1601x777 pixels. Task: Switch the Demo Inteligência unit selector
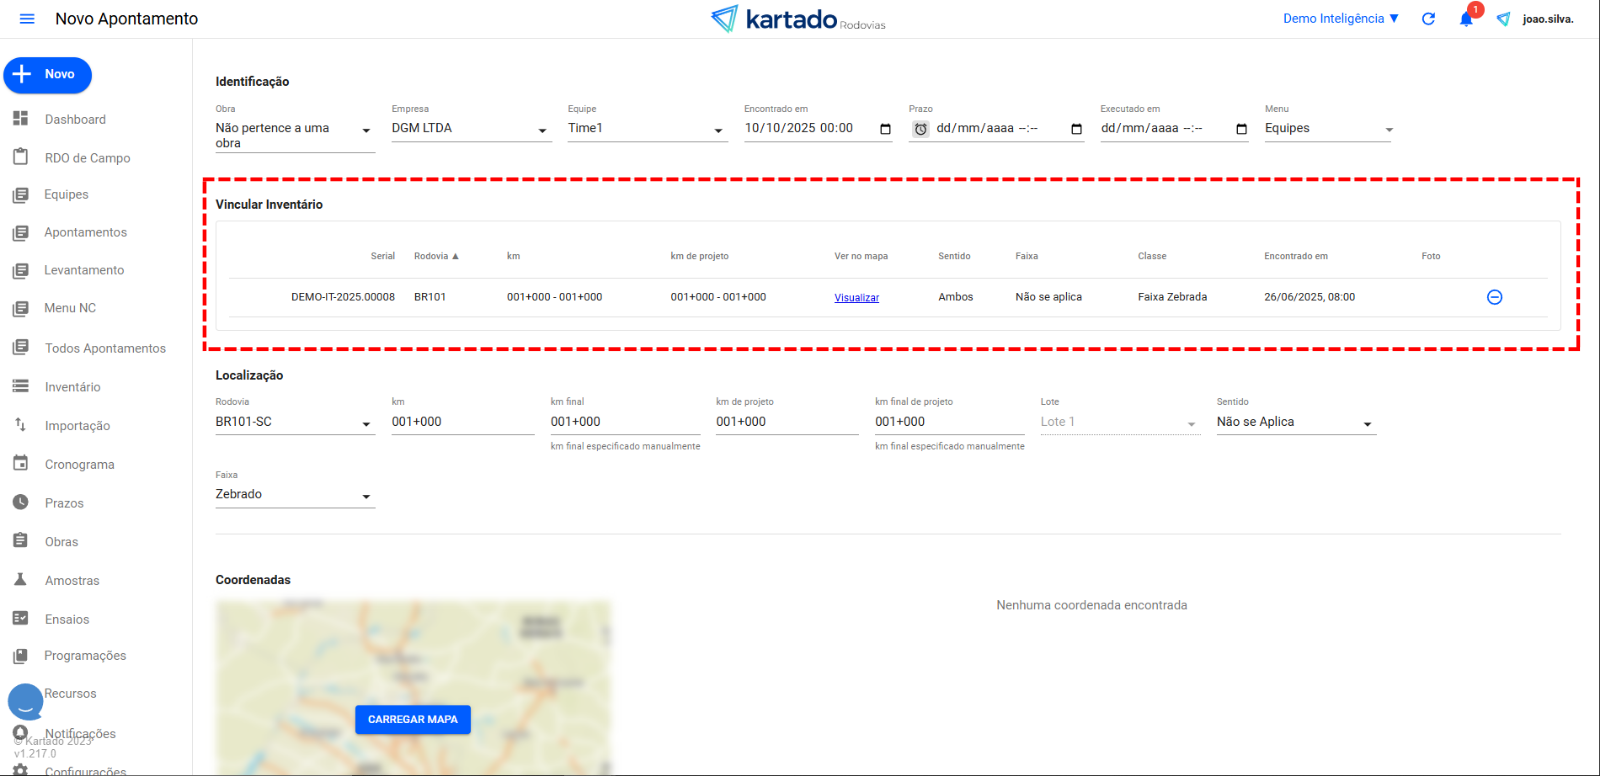coord(1340,19)
